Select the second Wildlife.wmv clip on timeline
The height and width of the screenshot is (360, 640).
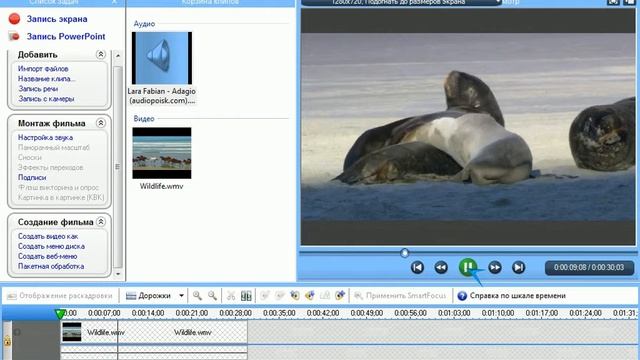coord(182,332)
